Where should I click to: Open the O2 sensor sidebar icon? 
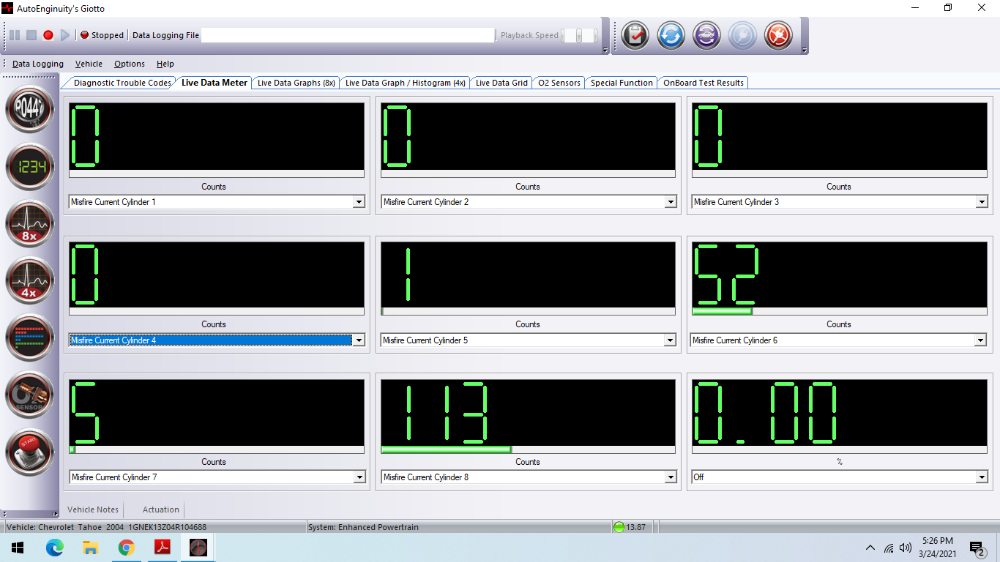coord(31,396)
